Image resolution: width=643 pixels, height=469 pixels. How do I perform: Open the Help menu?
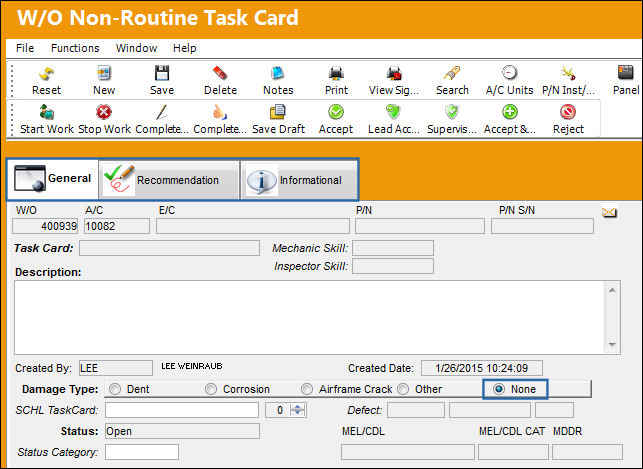(185, 48)
